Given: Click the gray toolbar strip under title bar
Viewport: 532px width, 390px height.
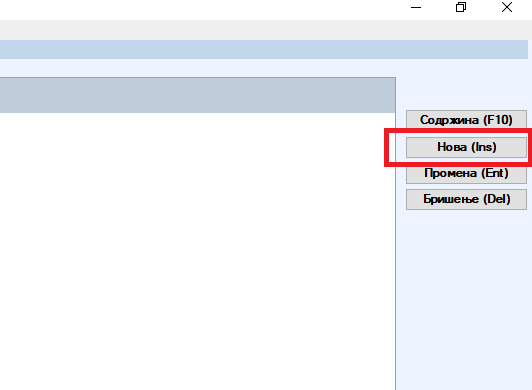Looking at the screenshot, I should [266, 30].
